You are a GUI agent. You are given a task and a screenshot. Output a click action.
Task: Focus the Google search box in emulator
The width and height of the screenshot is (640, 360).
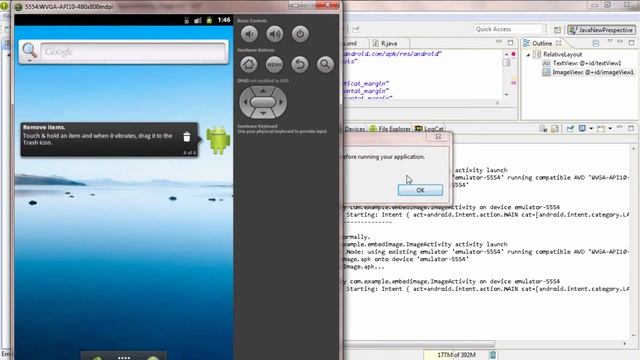pos(134,52)
